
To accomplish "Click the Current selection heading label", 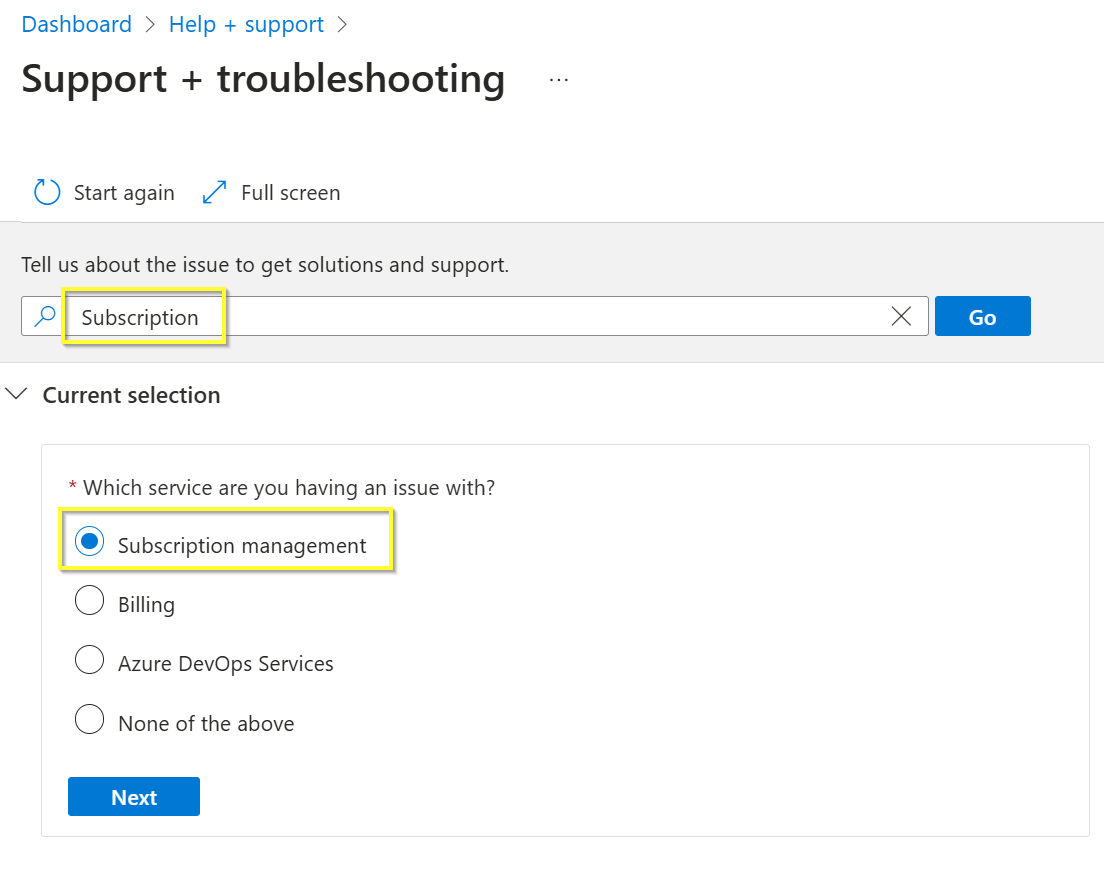I will tap(130, 395).
